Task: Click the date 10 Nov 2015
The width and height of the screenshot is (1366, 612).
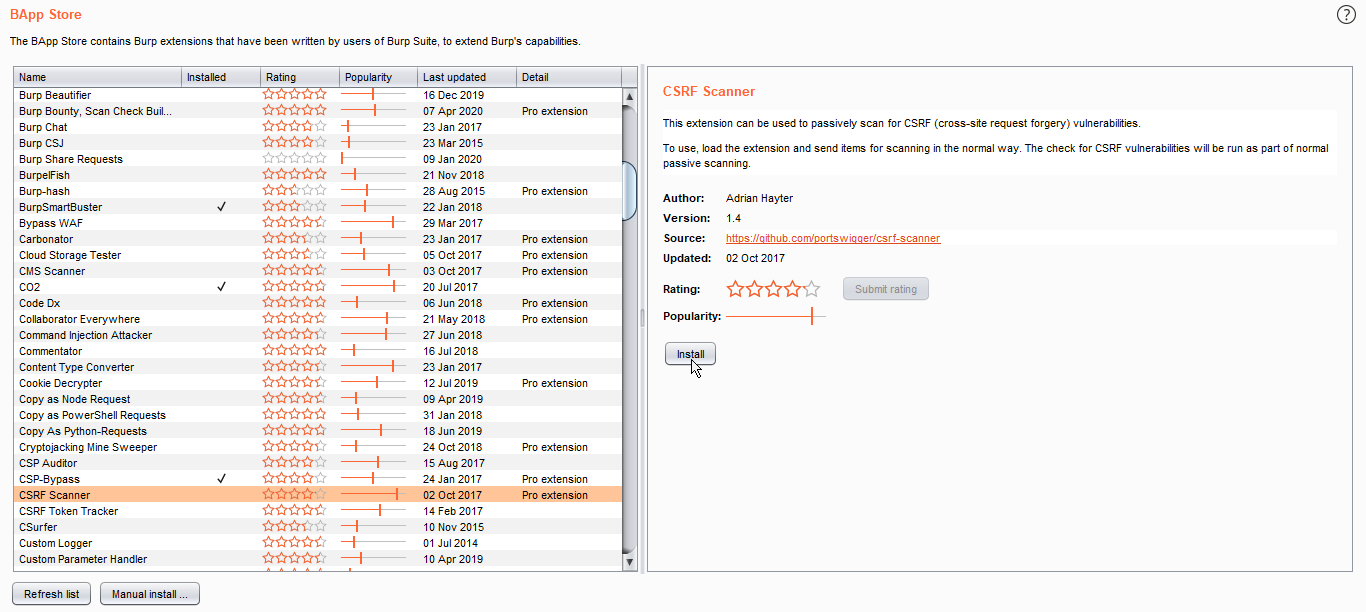Action: coord(453,527)
